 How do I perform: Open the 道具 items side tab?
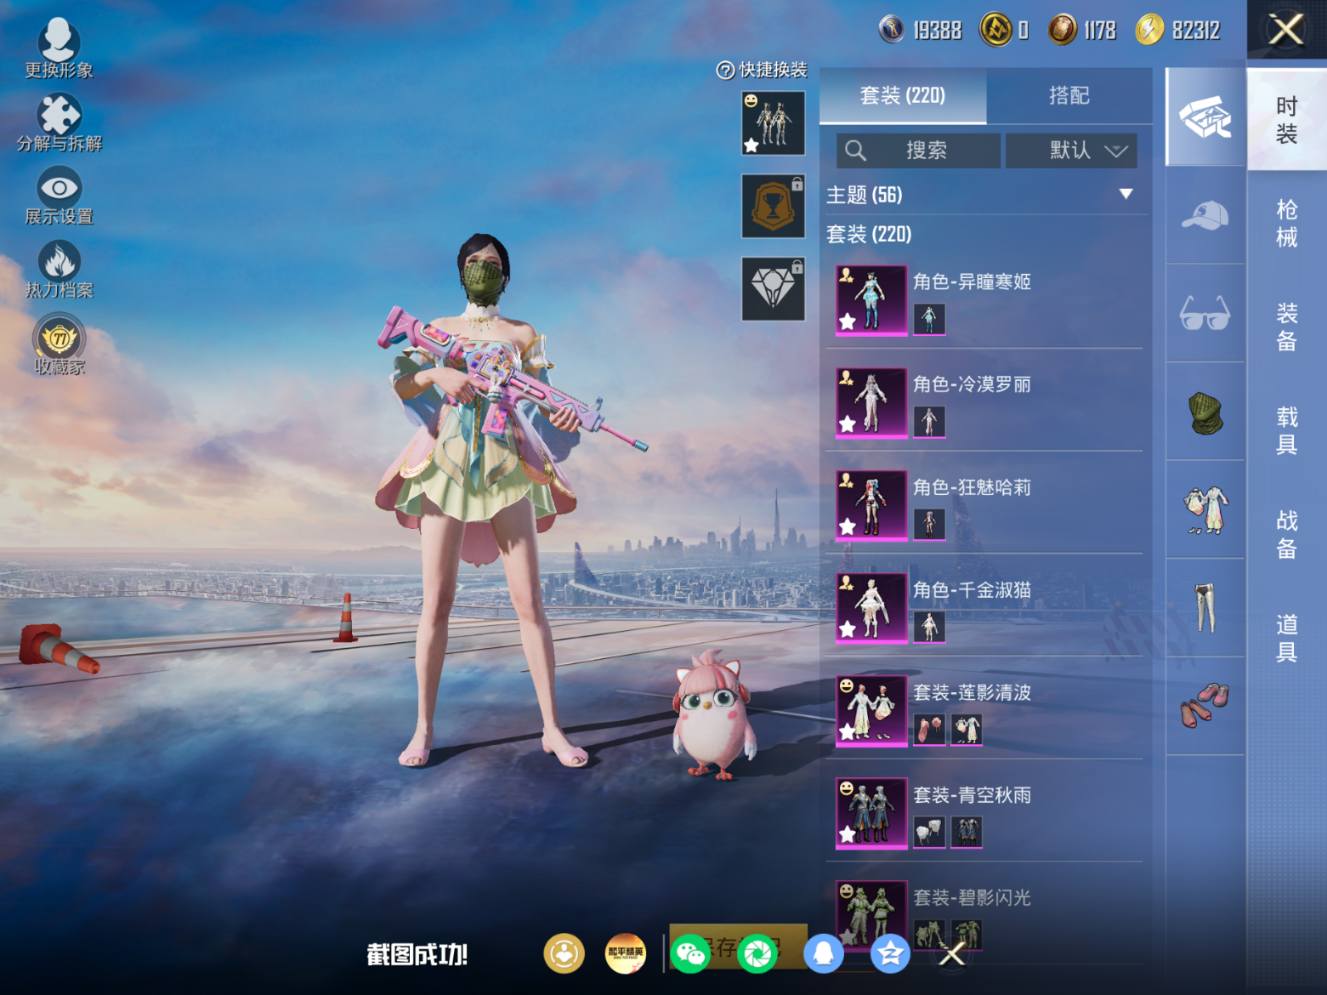point(1287,639)
